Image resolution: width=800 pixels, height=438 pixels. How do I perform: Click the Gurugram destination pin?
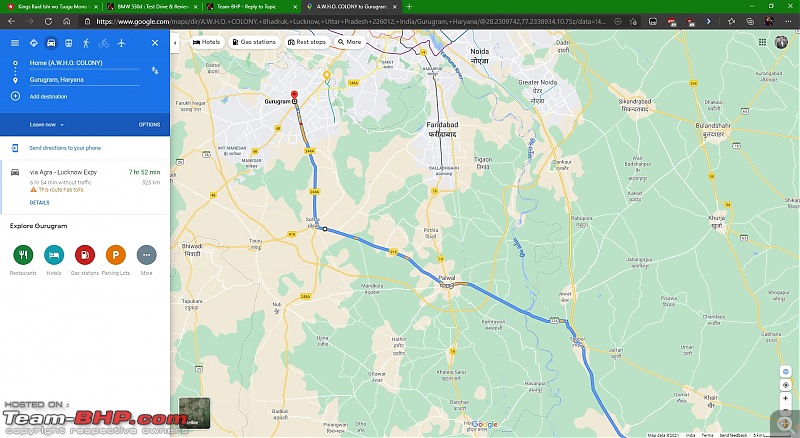pyautogui.click(x=294, y=95)
